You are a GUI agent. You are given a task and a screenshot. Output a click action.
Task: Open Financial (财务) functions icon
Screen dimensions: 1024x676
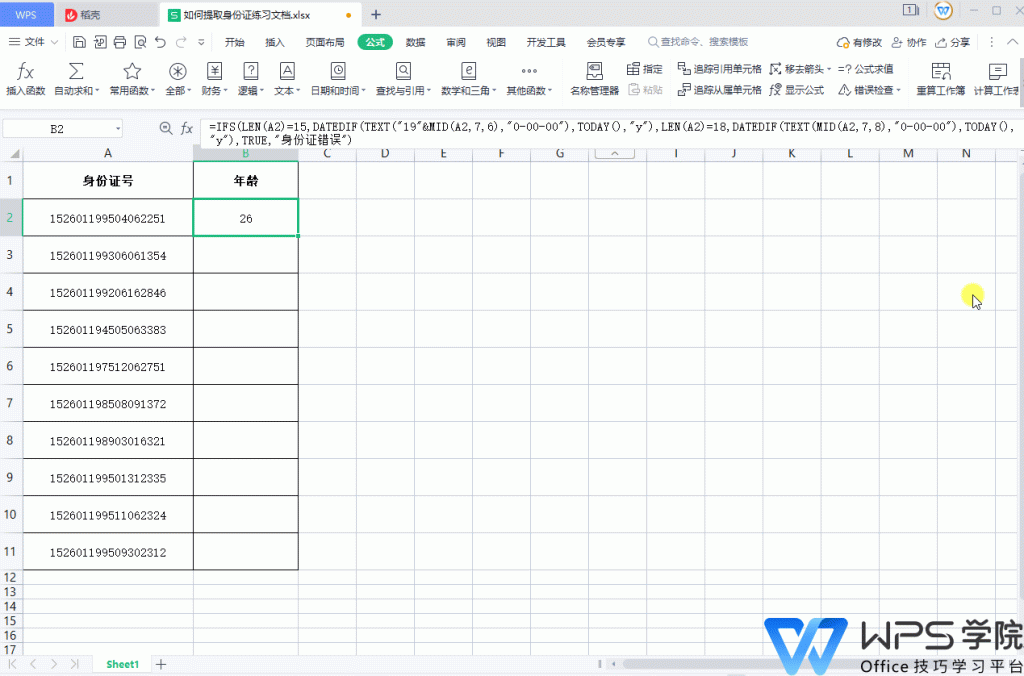tap(214, 71)
